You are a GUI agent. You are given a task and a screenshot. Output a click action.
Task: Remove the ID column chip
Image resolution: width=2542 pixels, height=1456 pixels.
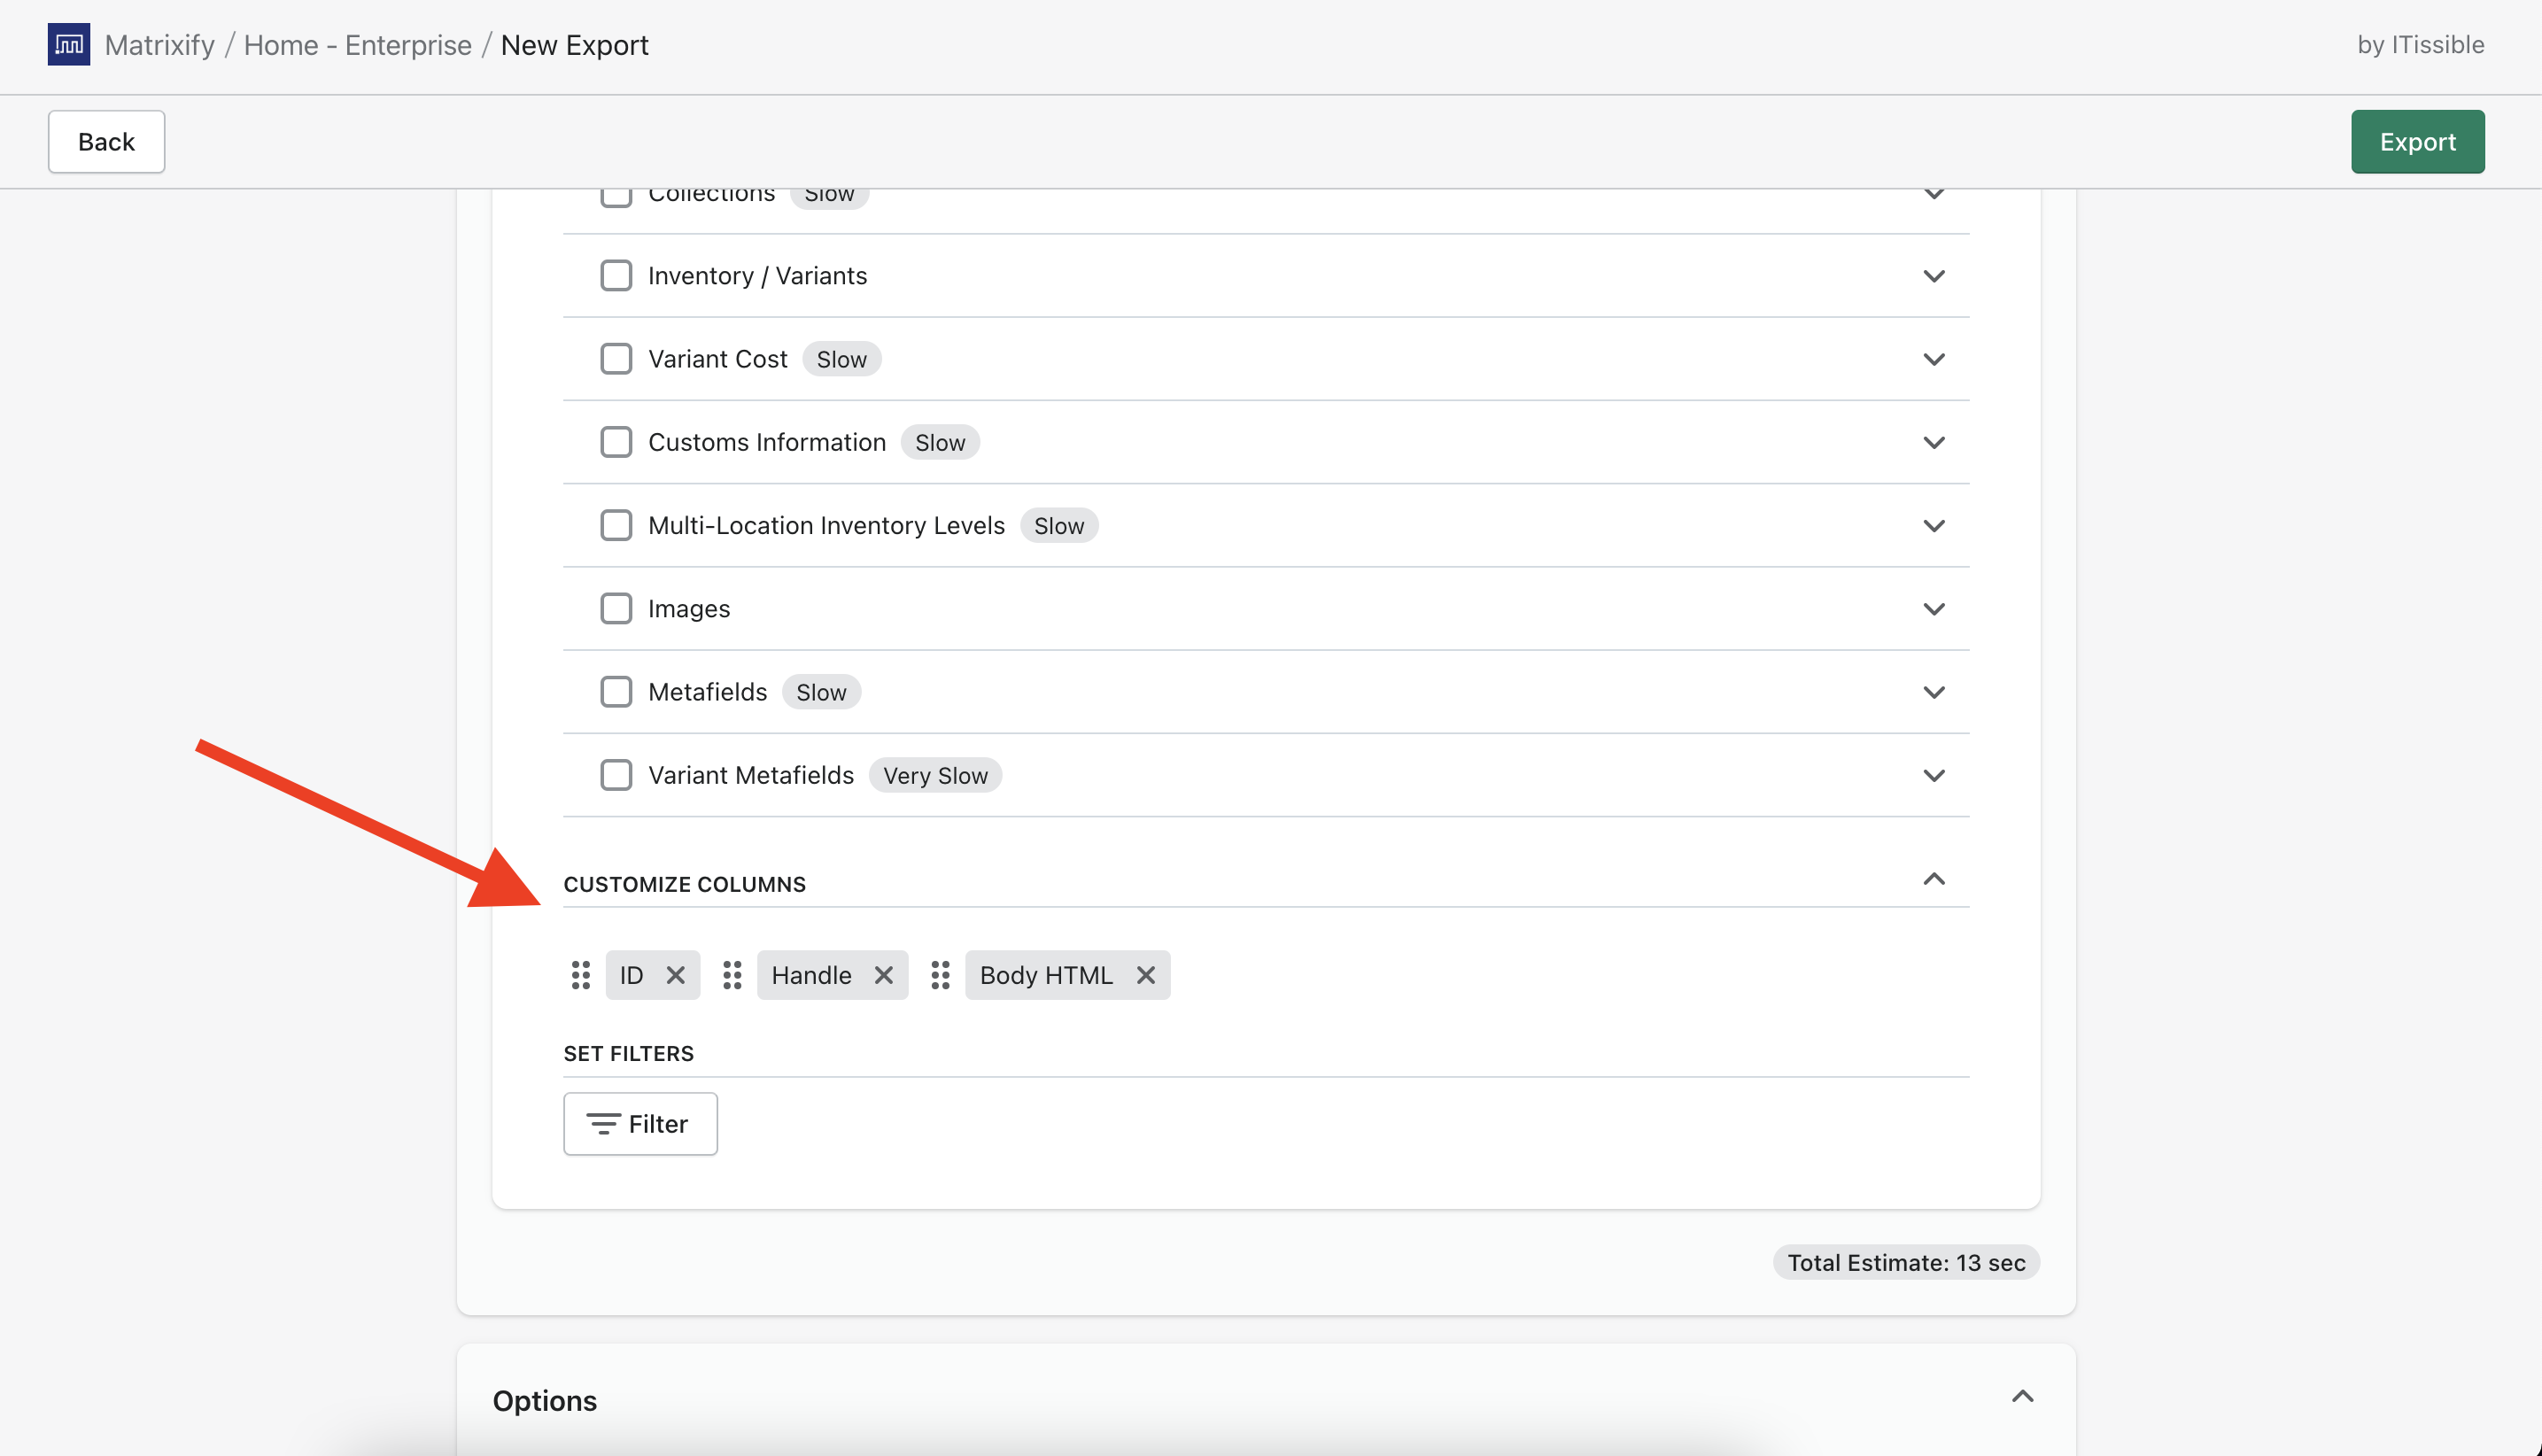tap(676, 975)
